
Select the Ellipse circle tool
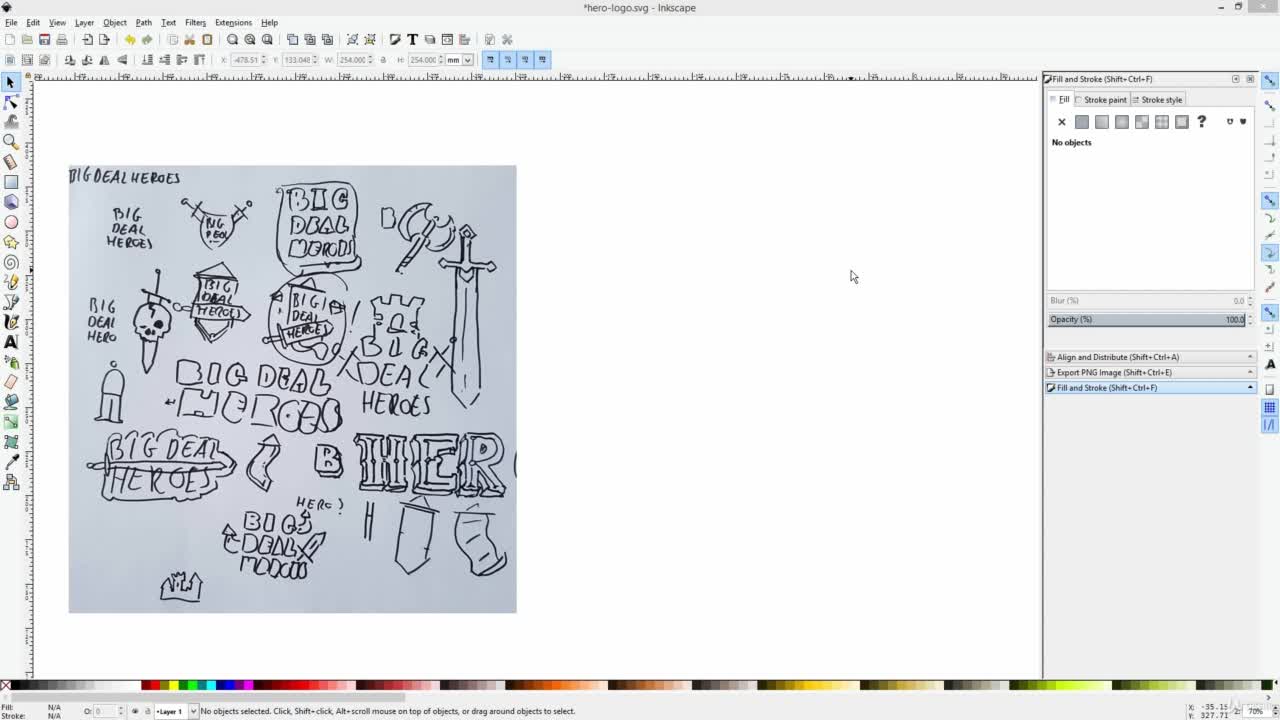(11, 222)
